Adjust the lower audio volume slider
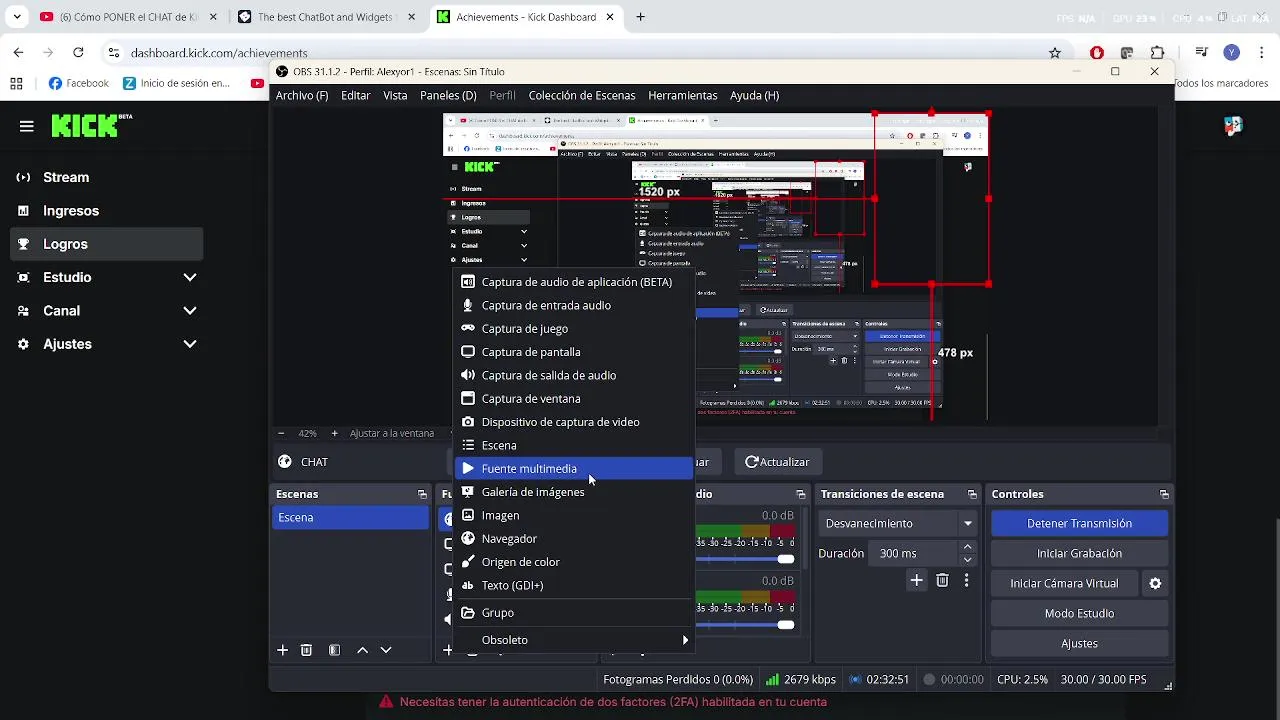Screen dimensions: 1280x720 point(786,625)
